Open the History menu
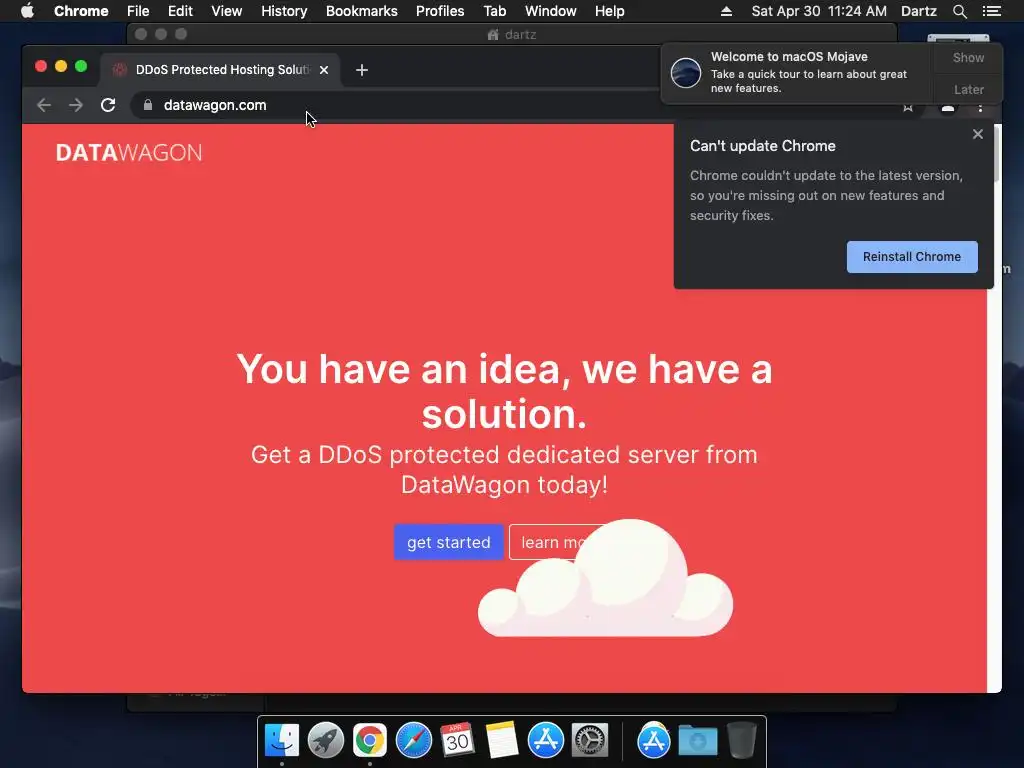 (x=284, y=11)
